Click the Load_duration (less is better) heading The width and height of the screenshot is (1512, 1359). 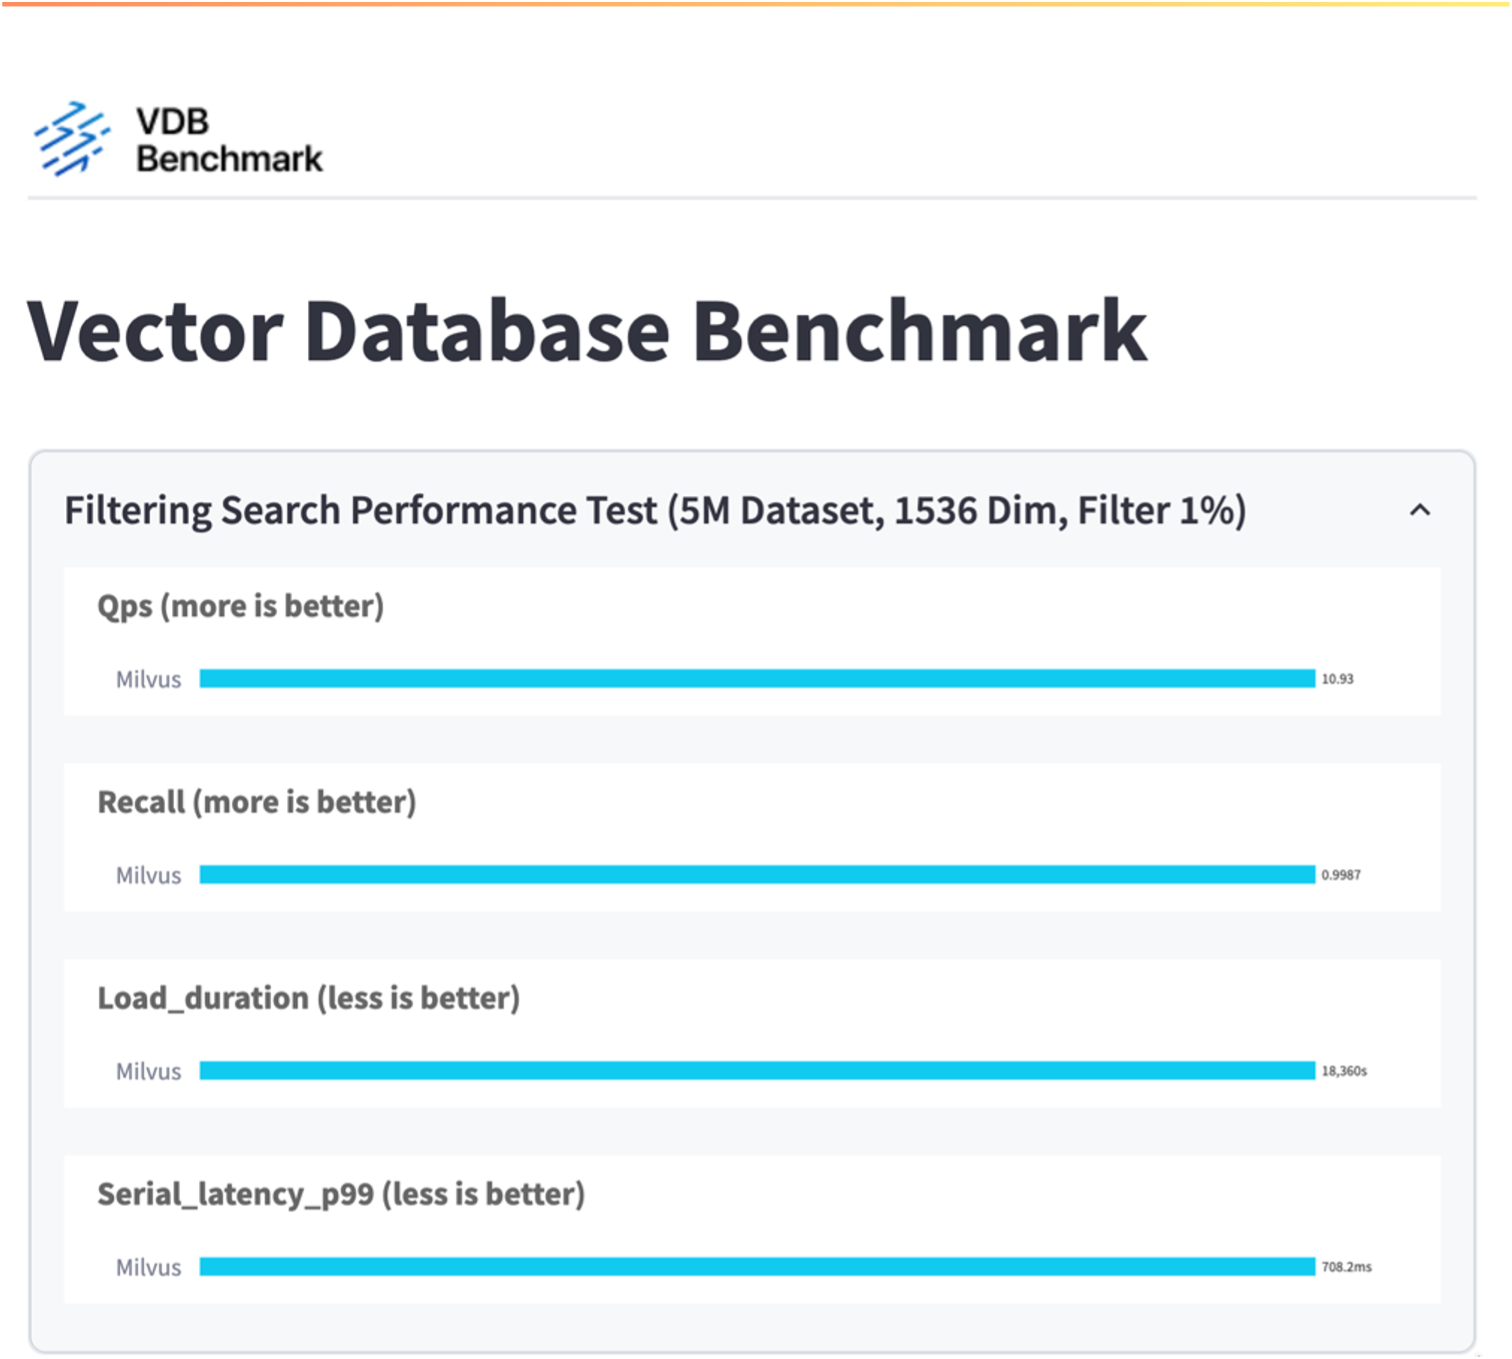(x=308, y=998)
